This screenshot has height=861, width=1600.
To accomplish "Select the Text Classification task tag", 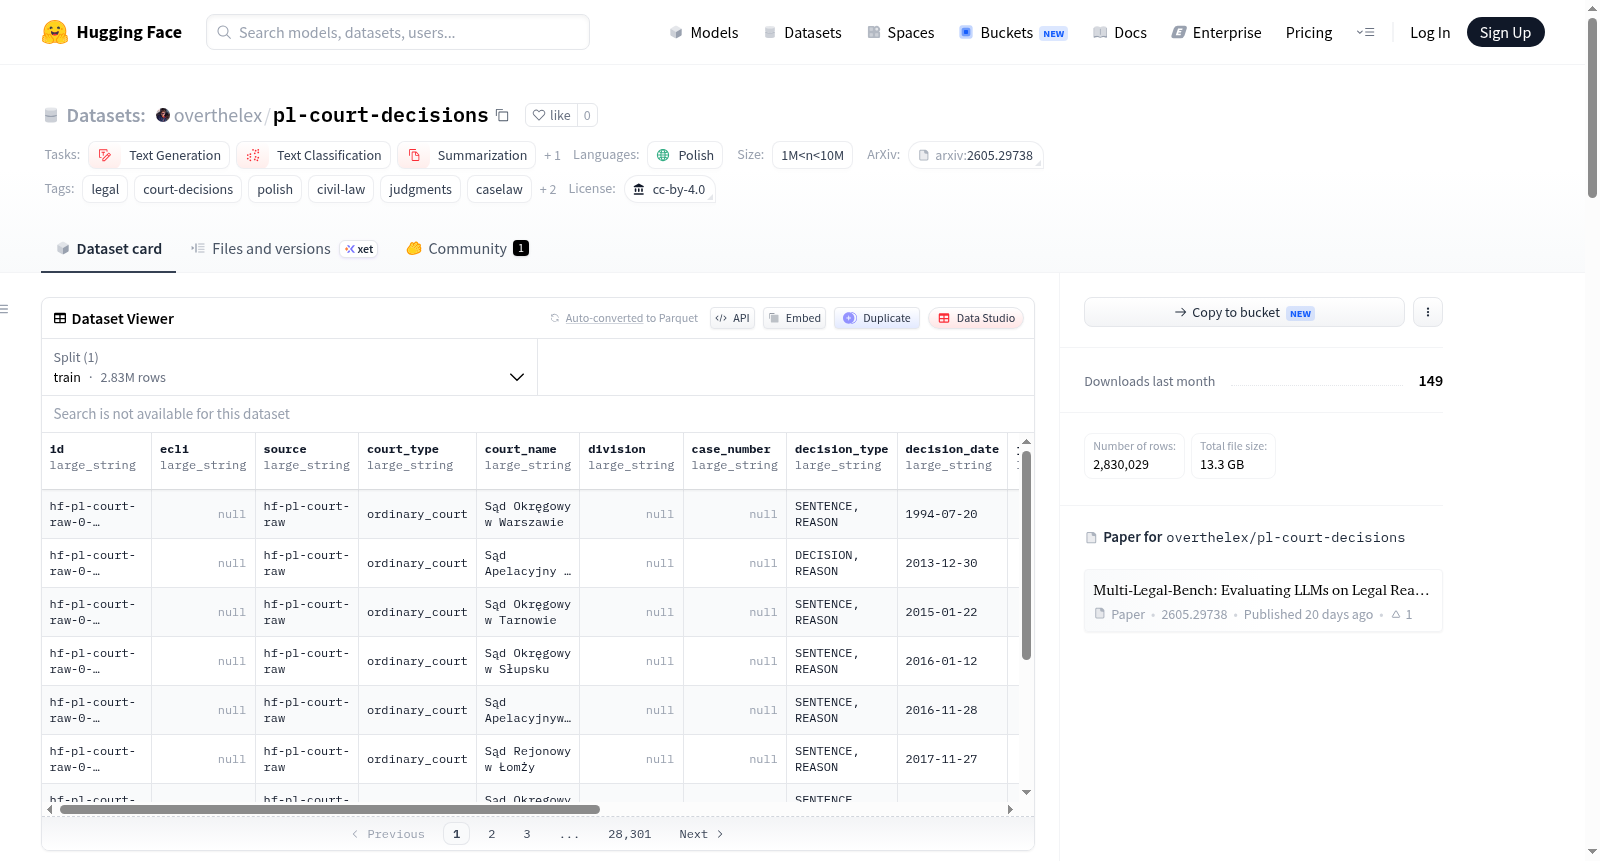I will [x=314, y=155].
